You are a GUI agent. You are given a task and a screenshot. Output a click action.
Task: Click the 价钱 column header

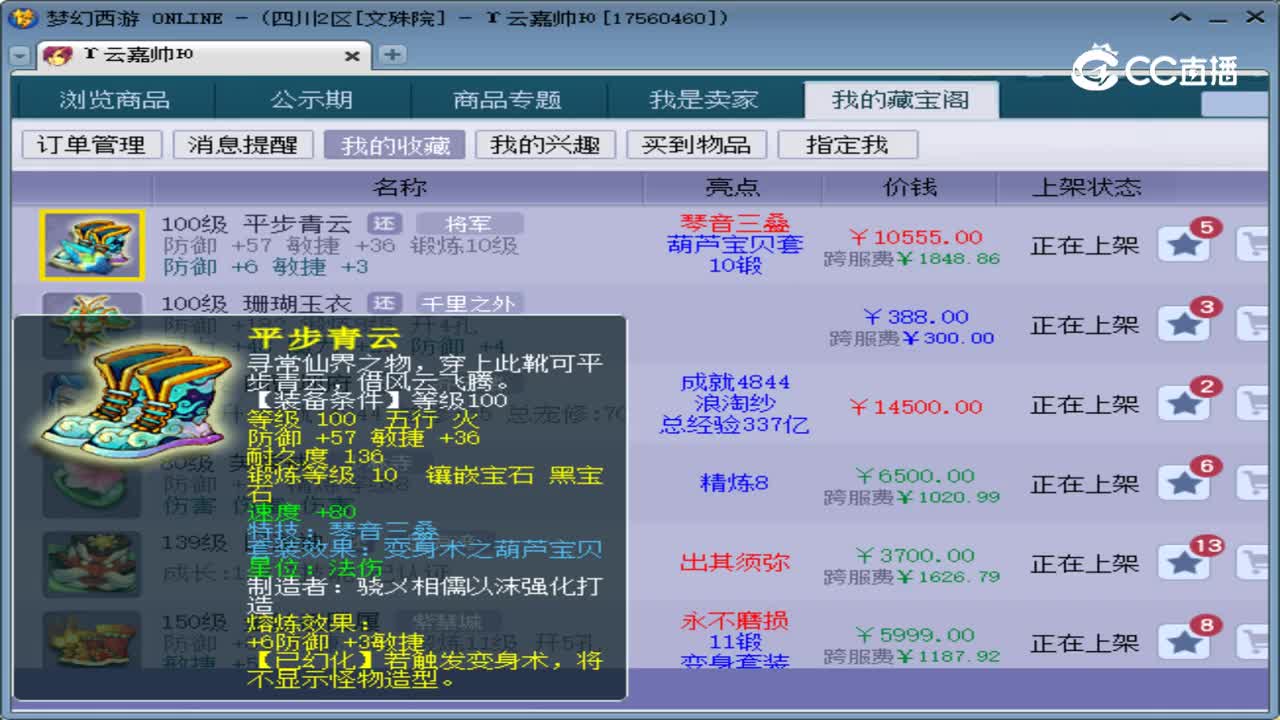(x=910, y=188)
